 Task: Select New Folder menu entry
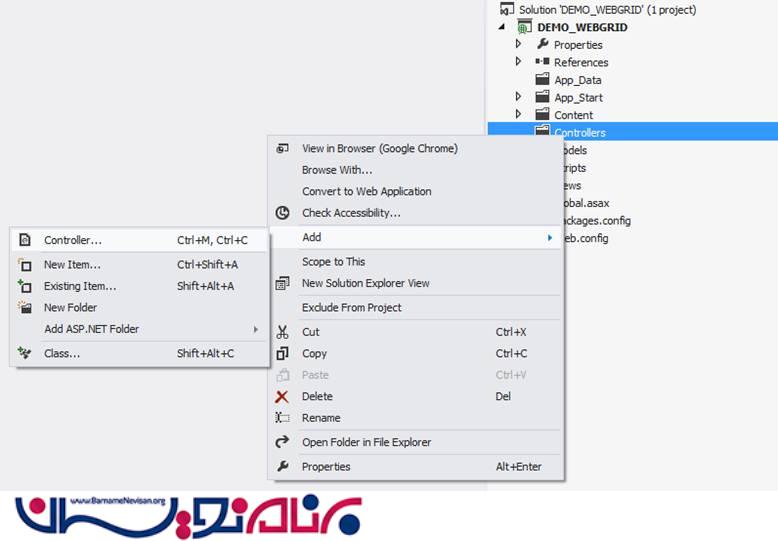click(x=140, y=308)
